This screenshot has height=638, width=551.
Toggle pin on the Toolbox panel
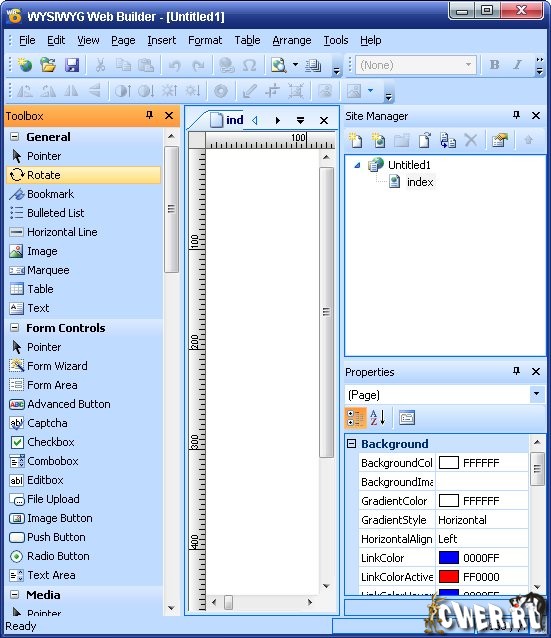coord(149,115)
